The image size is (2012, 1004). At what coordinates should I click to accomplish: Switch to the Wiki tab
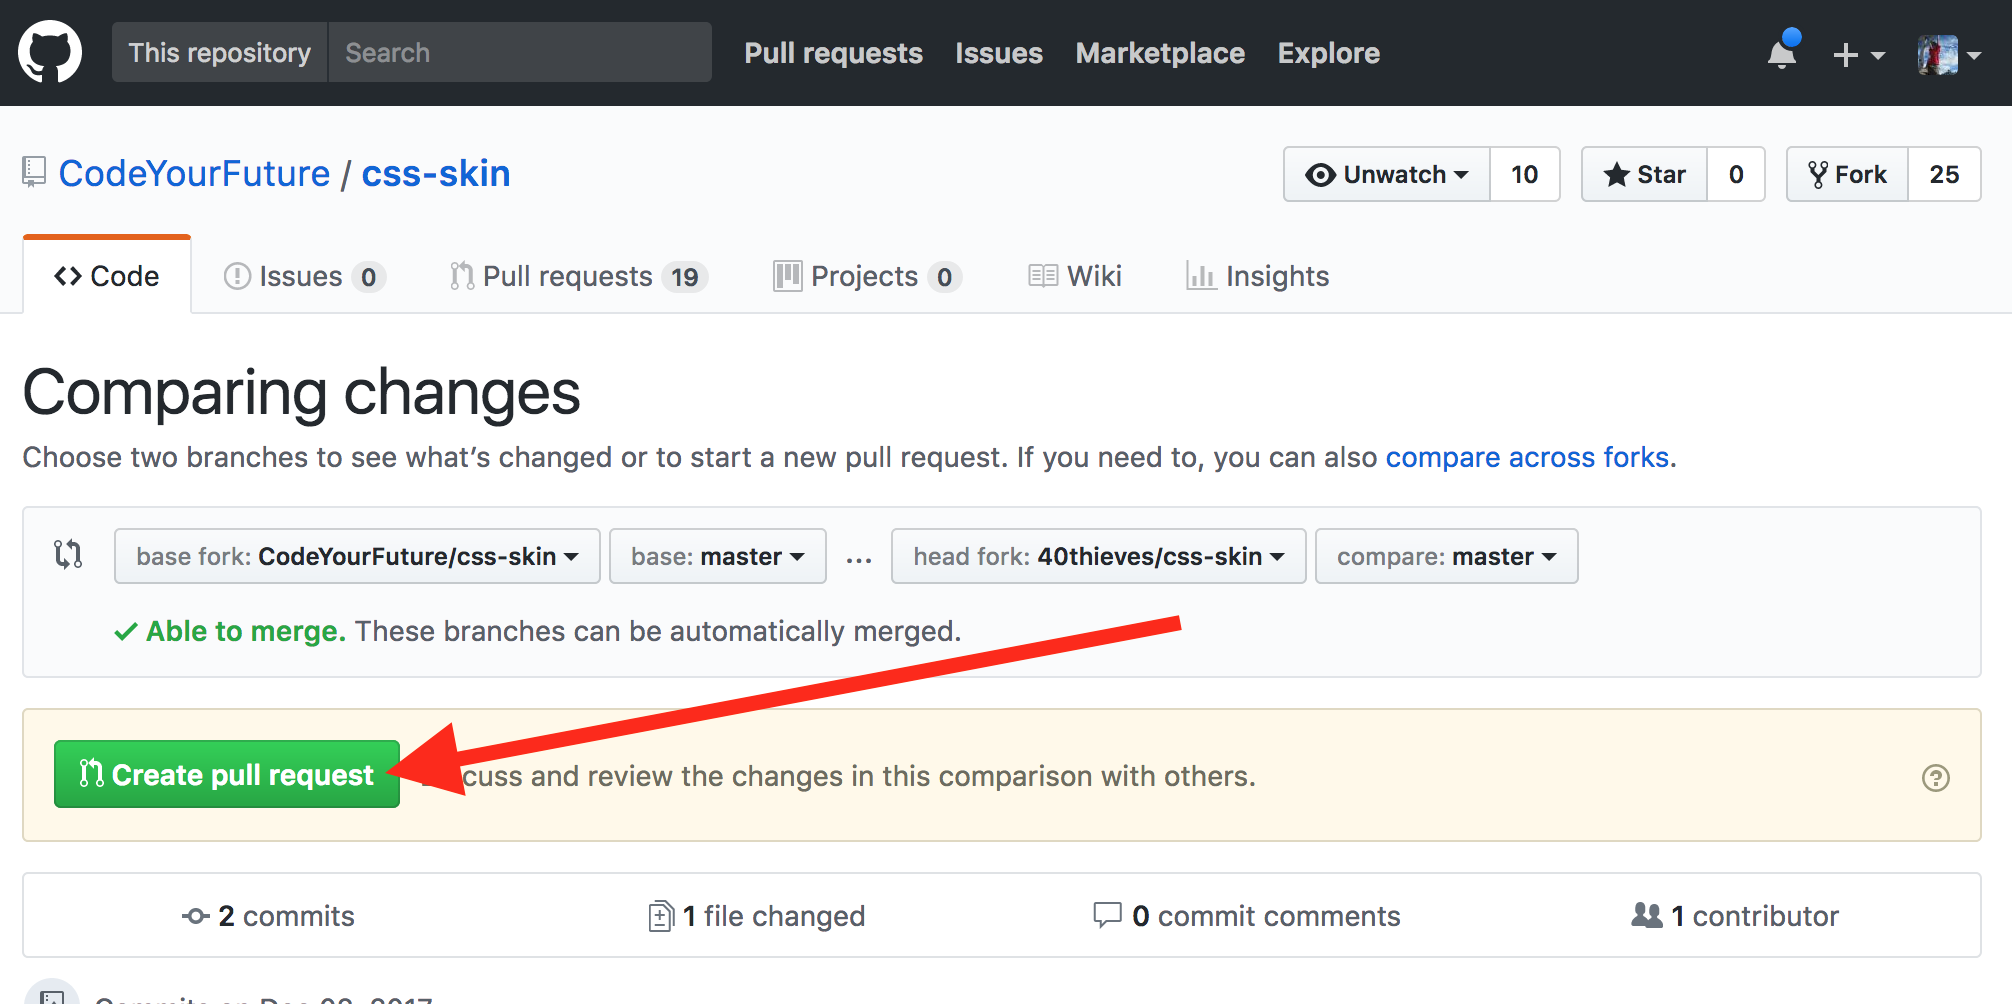tap(1075, 276)
